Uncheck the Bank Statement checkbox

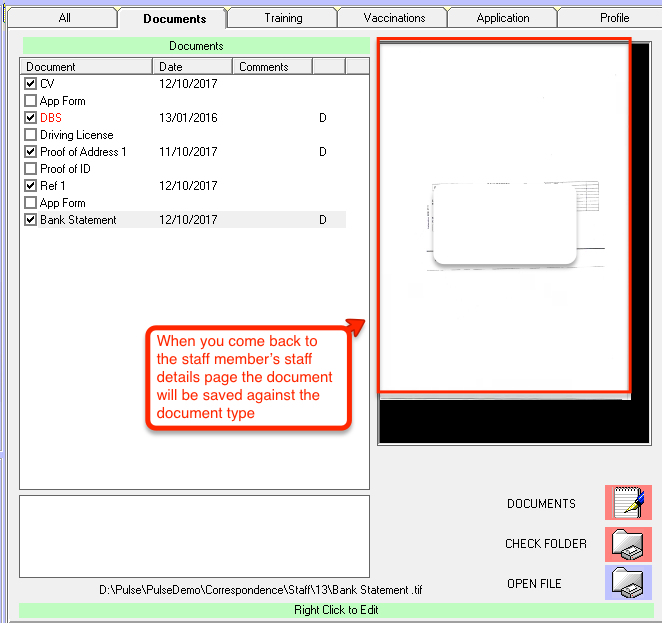tap(31, 220)
